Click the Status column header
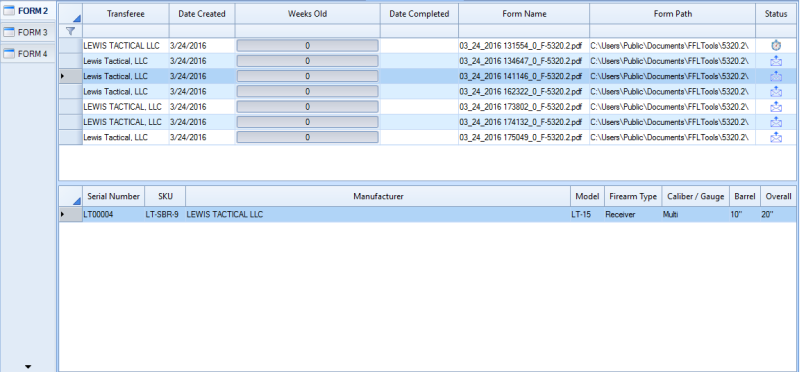 (776, 14)
